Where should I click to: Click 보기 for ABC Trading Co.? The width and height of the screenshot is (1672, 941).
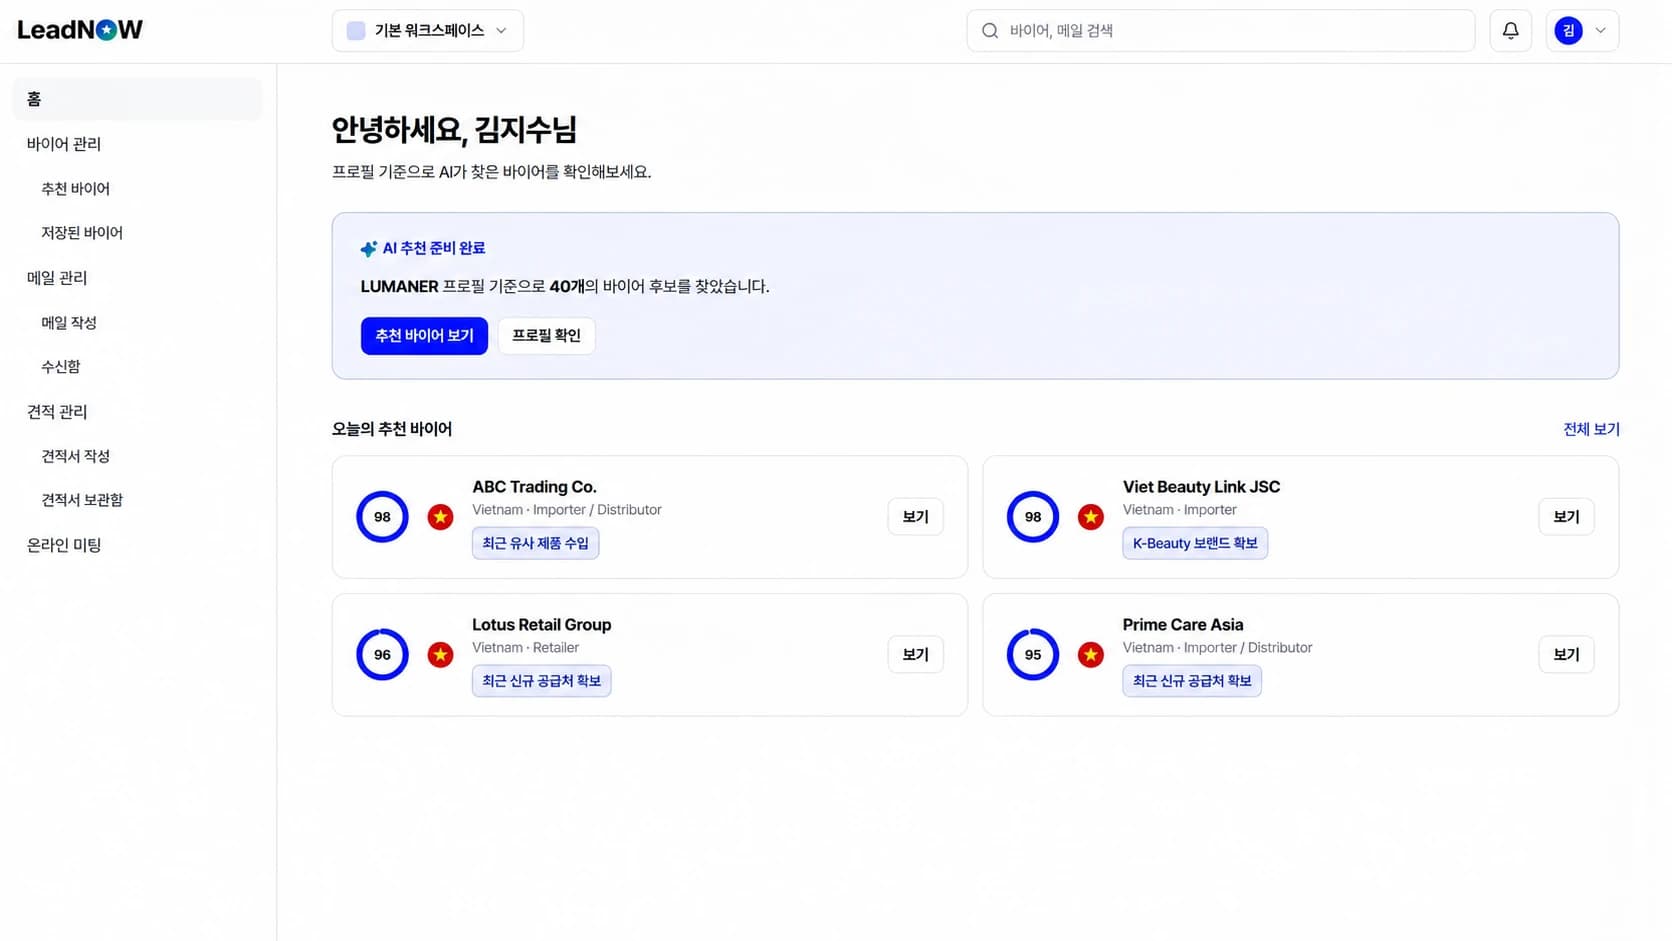tap(915, 517)
